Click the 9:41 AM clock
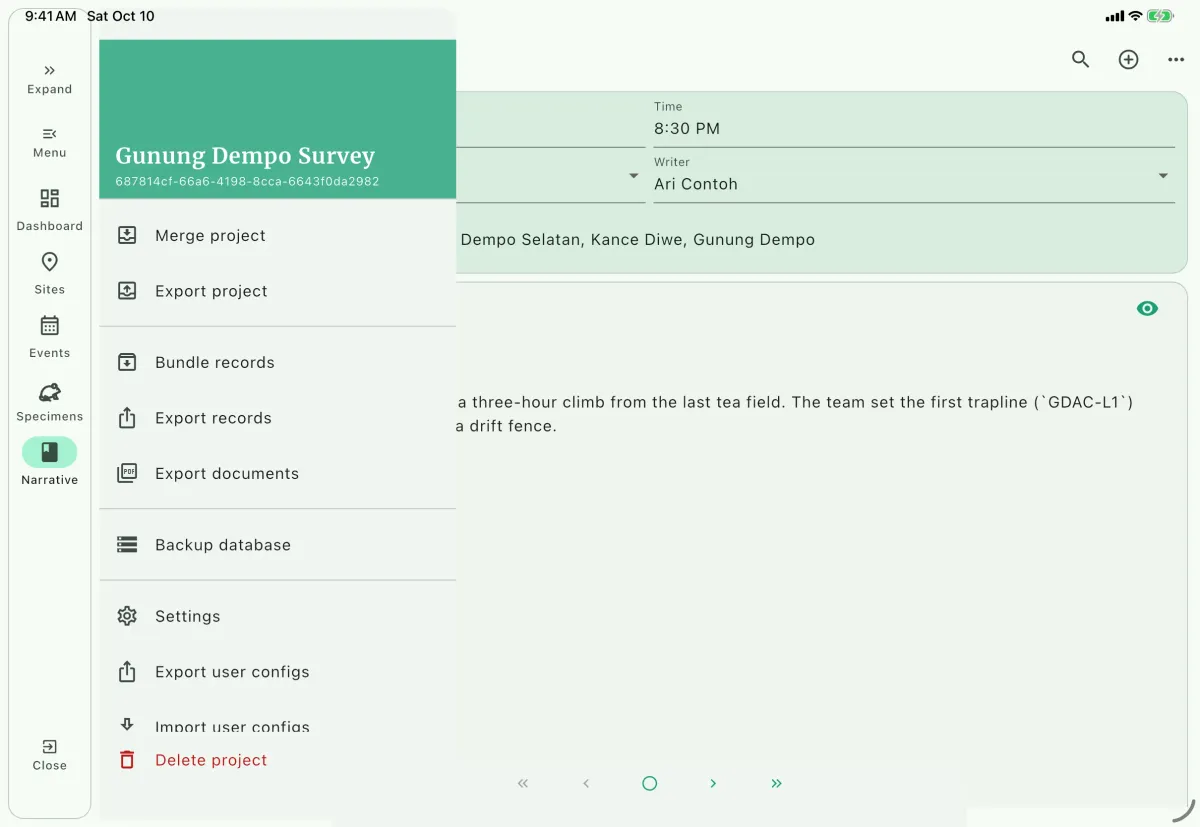The image size is (1200, 827). point(50,16)
